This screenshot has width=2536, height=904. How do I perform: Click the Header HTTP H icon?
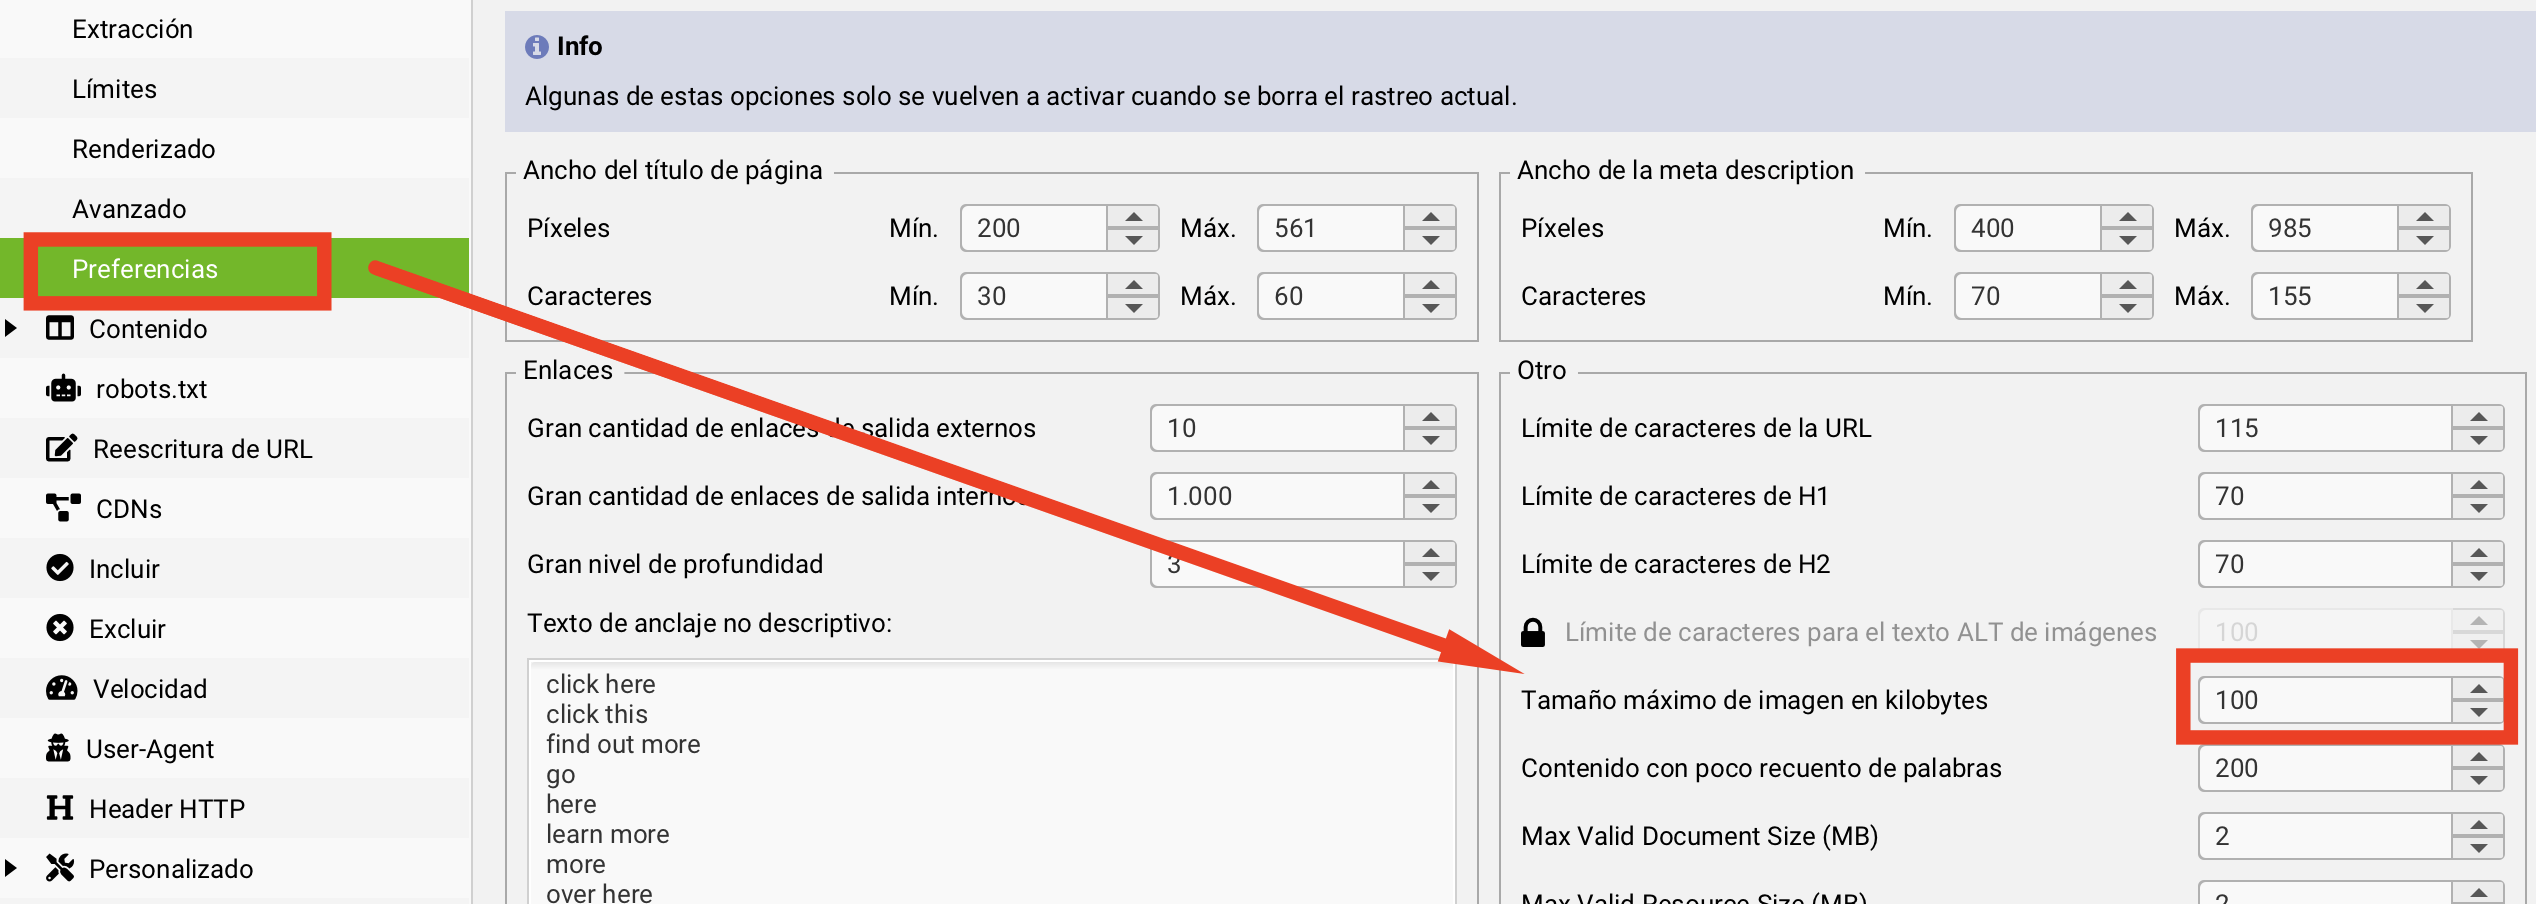[x=60, y=808]
